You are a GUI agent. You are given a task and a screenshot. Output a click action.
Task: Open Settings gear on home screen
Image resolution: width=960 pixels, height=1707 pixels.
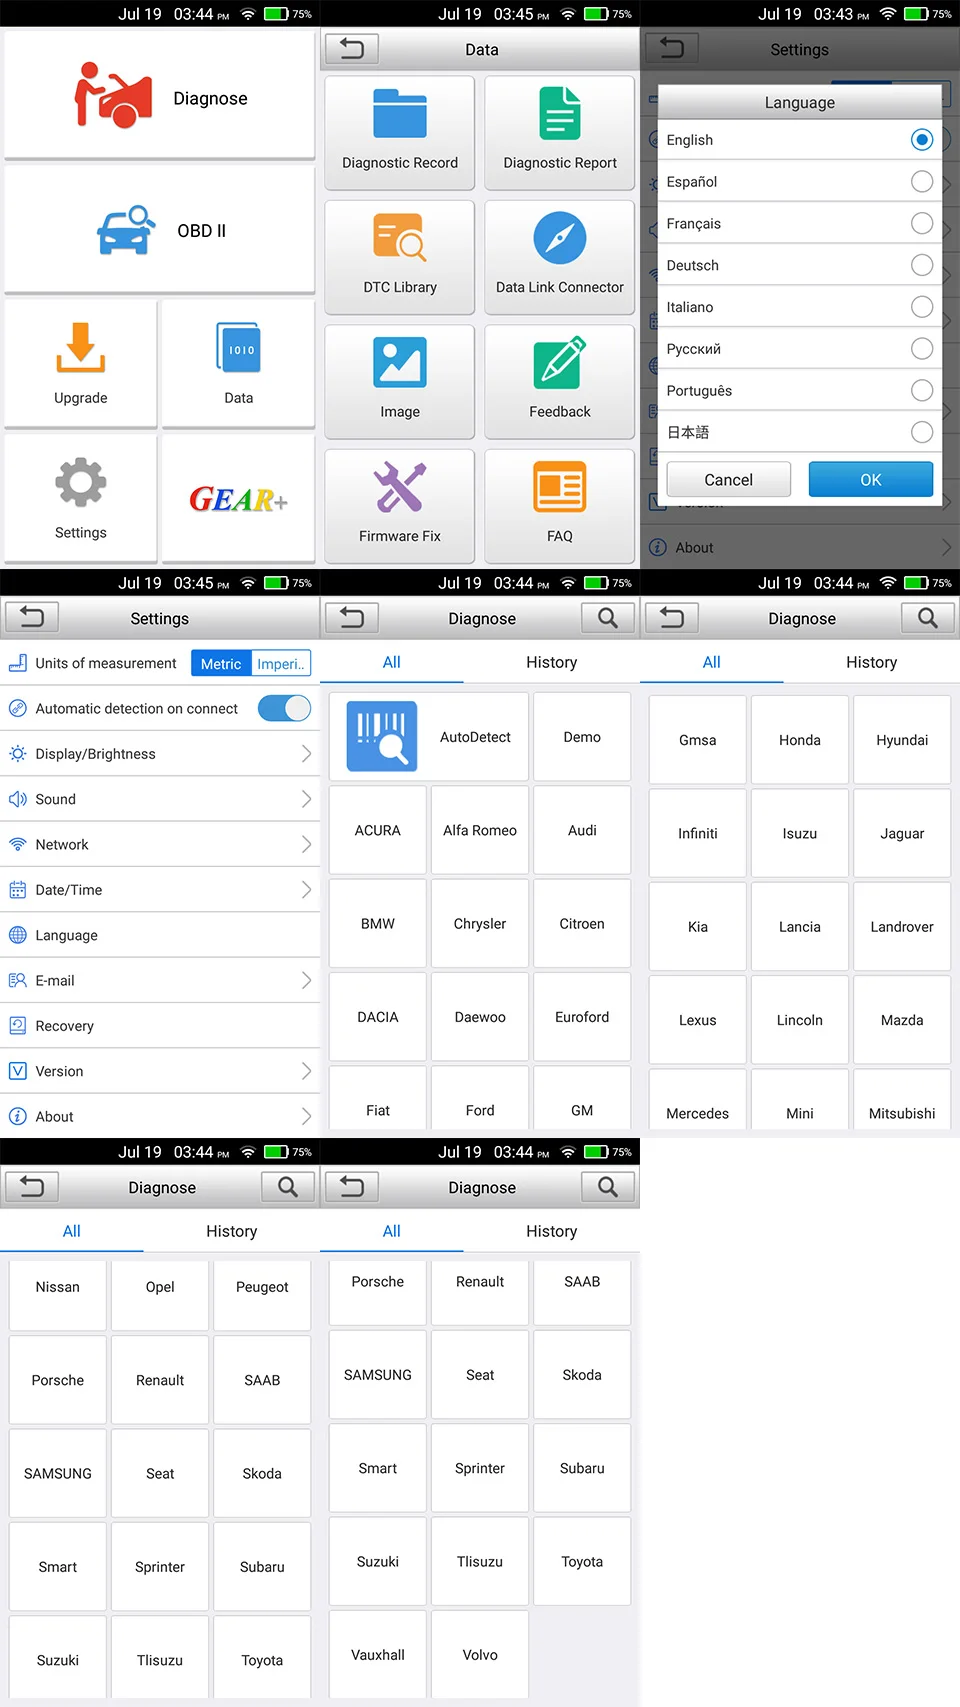point(81,482)
